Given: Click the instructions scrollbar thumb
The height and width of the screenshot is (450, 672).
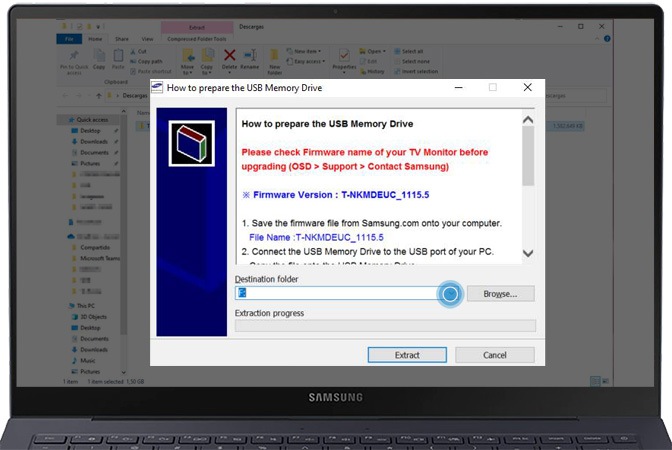Looking at the screenshot, I should (528, 156).
